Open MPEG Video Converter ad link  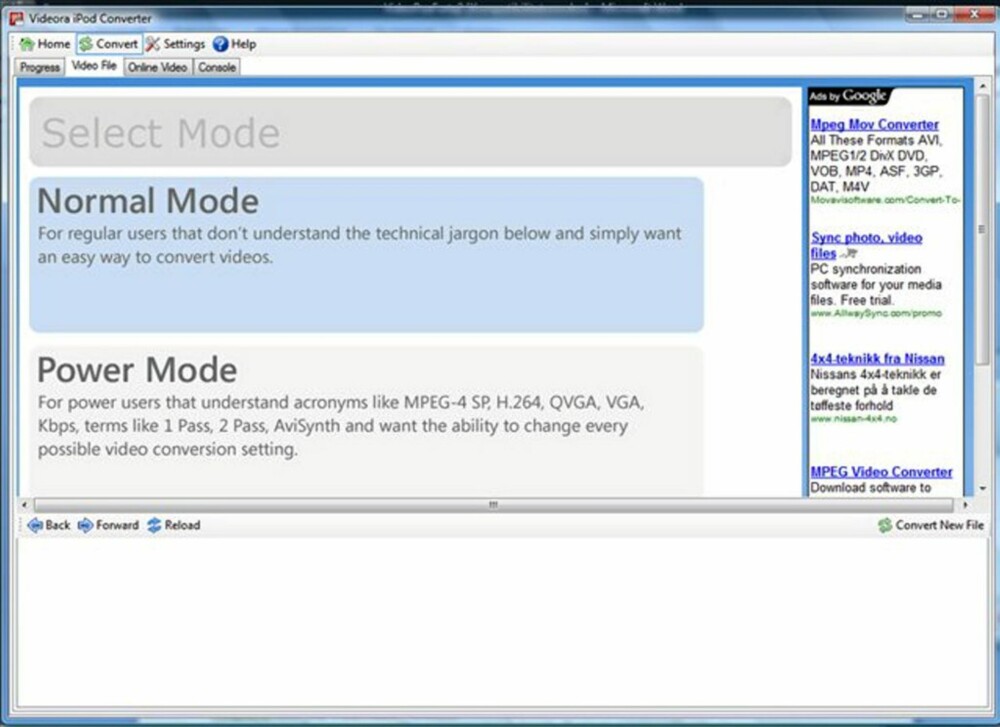point(881,472)
